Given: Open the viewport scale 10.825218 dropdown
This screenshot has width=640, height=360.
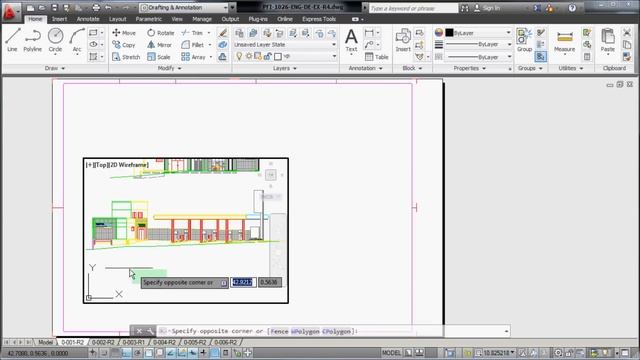Looking at the screenshot, I should pos(499,353).
